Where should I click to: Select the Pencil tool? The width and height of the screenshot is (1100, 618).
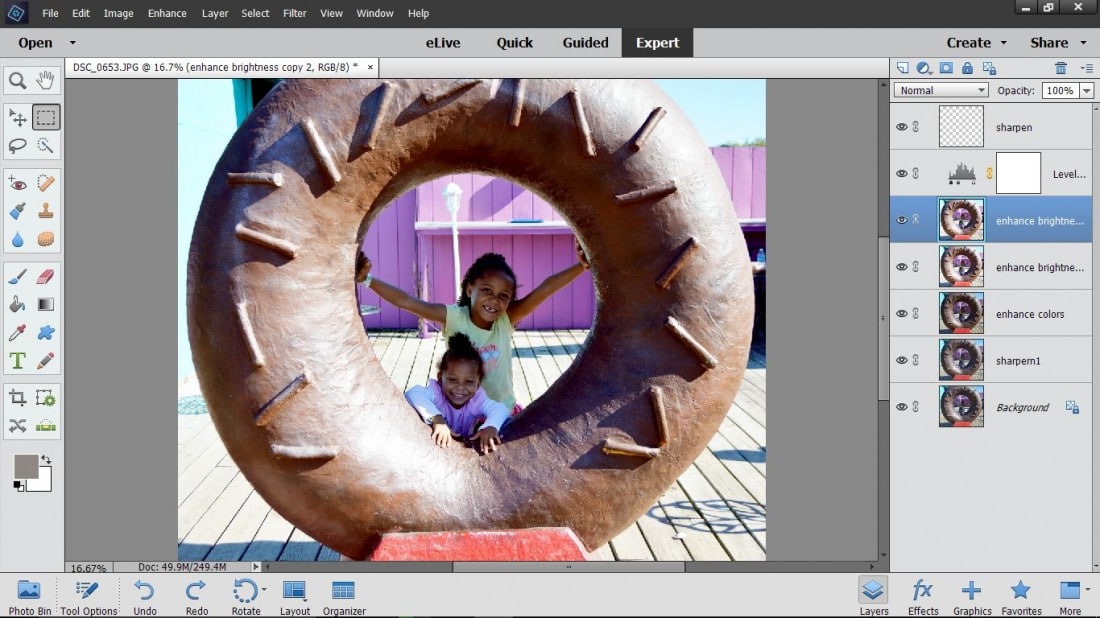point(46,361)
